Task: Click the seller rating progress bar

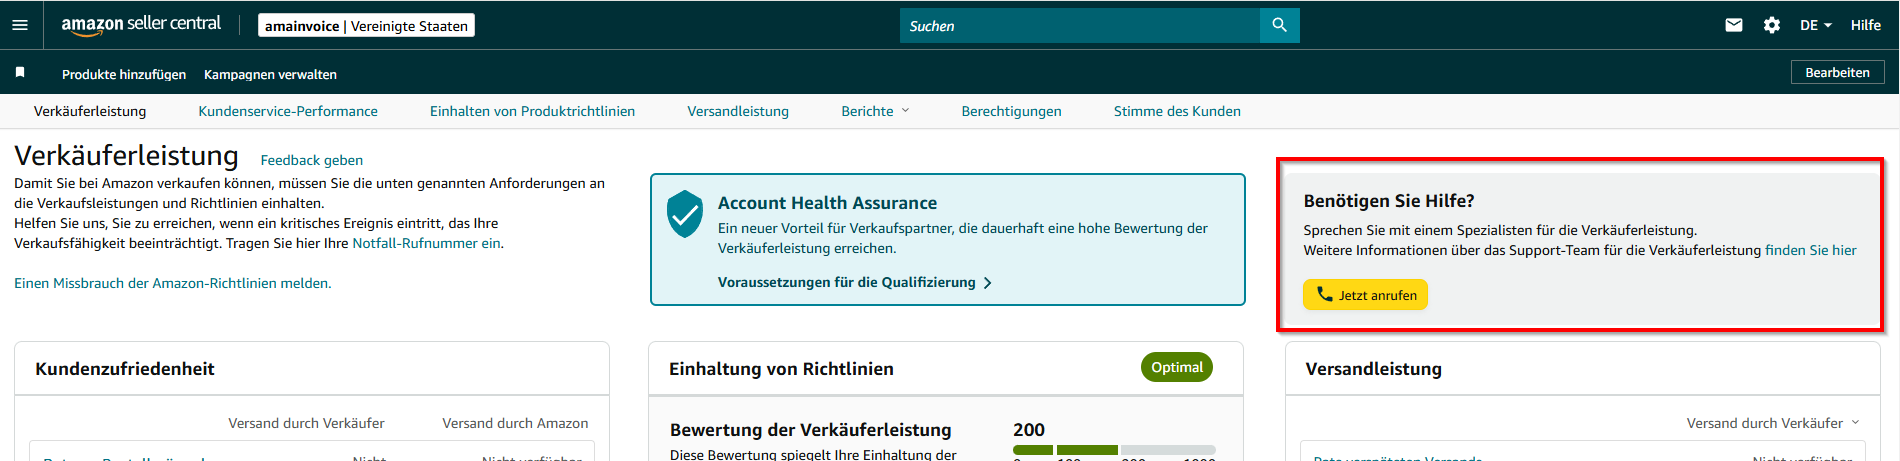Action: pyautogui.click(x=1114, y=450)
